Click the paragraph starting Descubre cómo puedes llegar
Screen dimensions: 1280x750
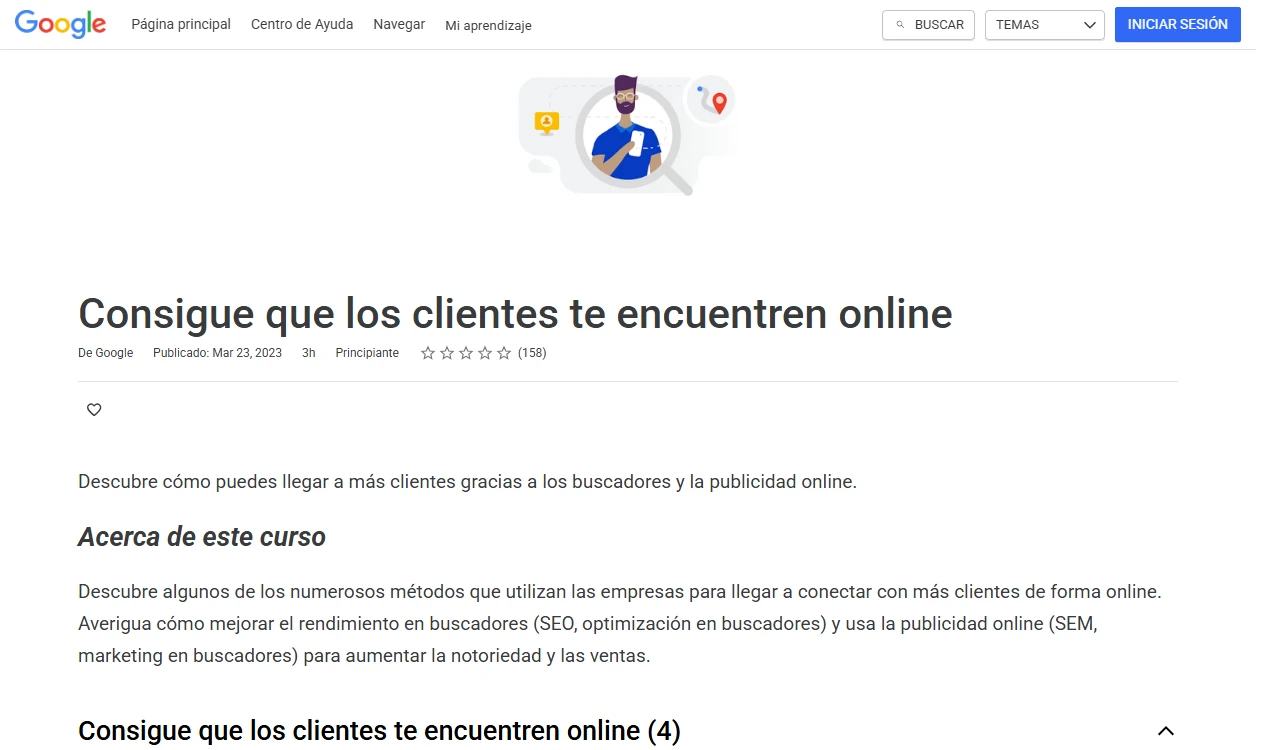click(x=467, y=481)
